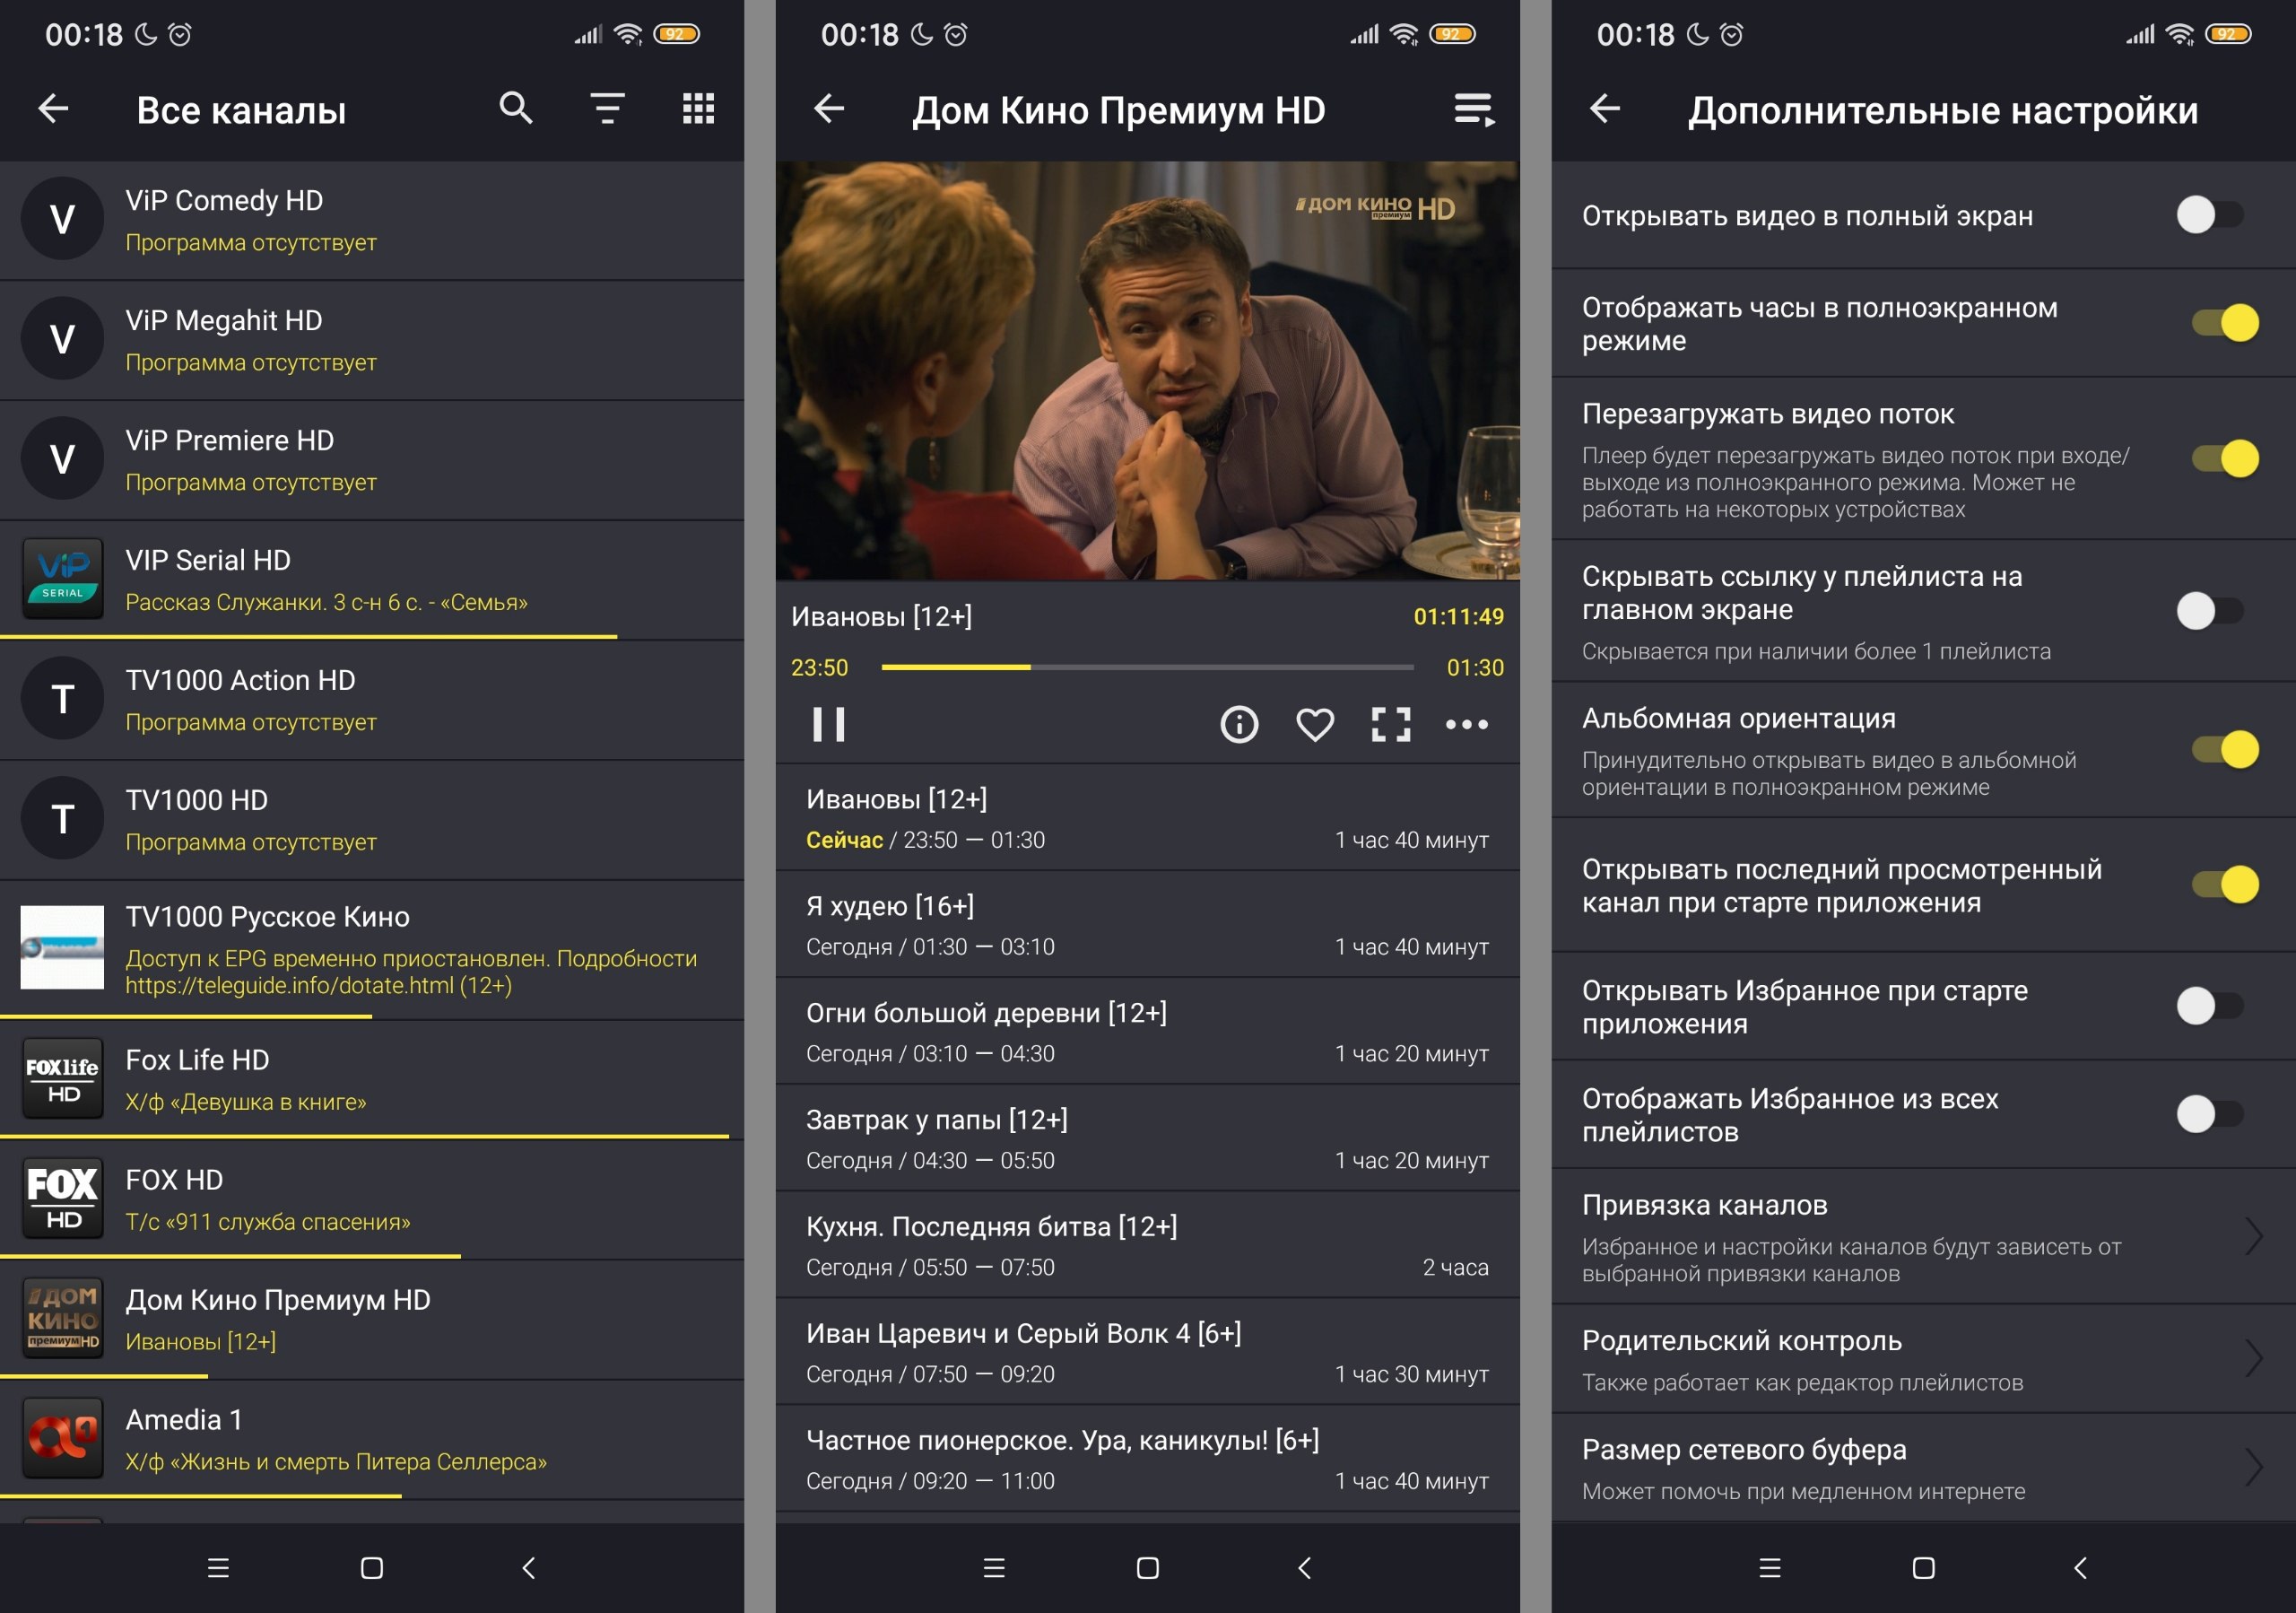
Task: Tap Android back button in right screen
Action: [x=2080, y=1567]
